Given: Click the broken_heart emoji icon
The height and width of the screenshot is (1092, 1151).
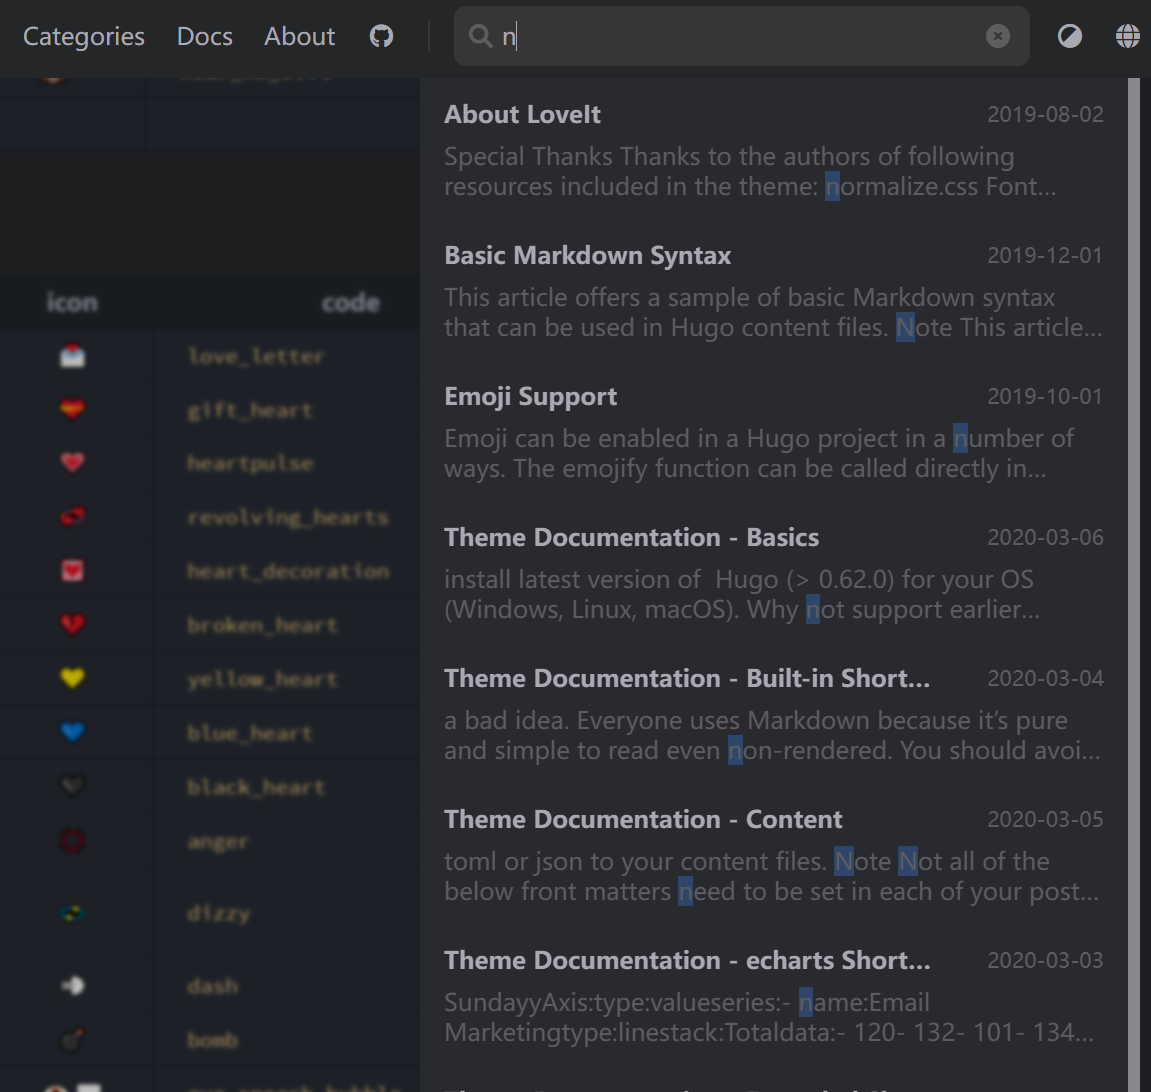Looking at the screenshot, I should tap(73, 624).
